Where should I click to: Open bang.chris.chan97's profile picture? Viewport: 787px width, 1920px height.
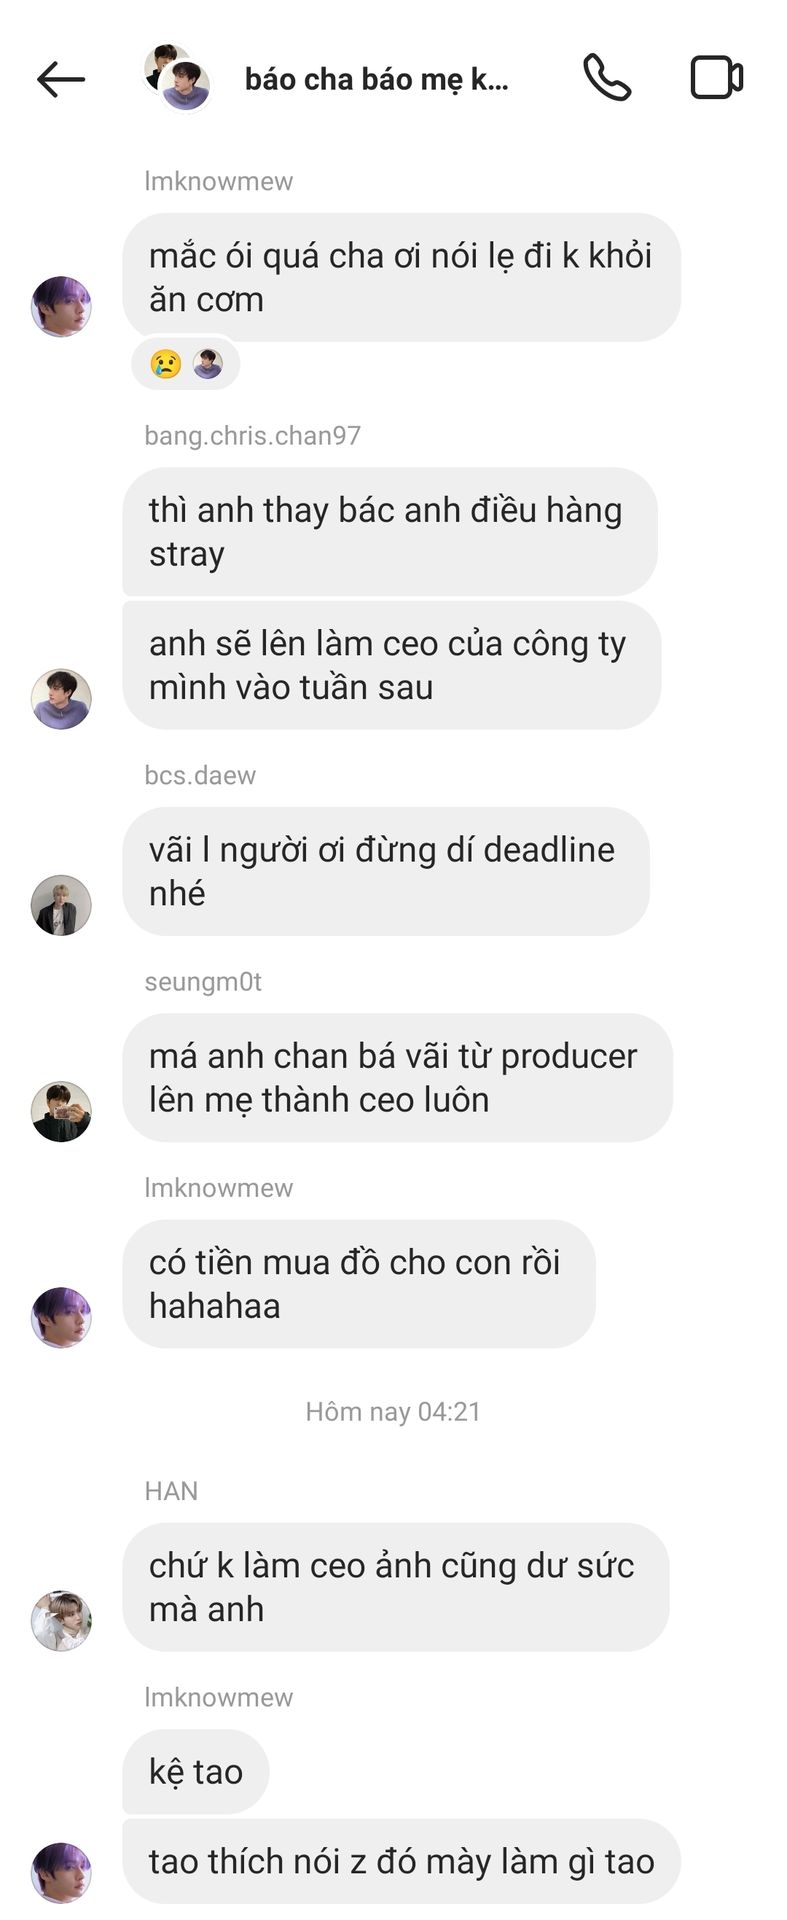coord(61,699)
